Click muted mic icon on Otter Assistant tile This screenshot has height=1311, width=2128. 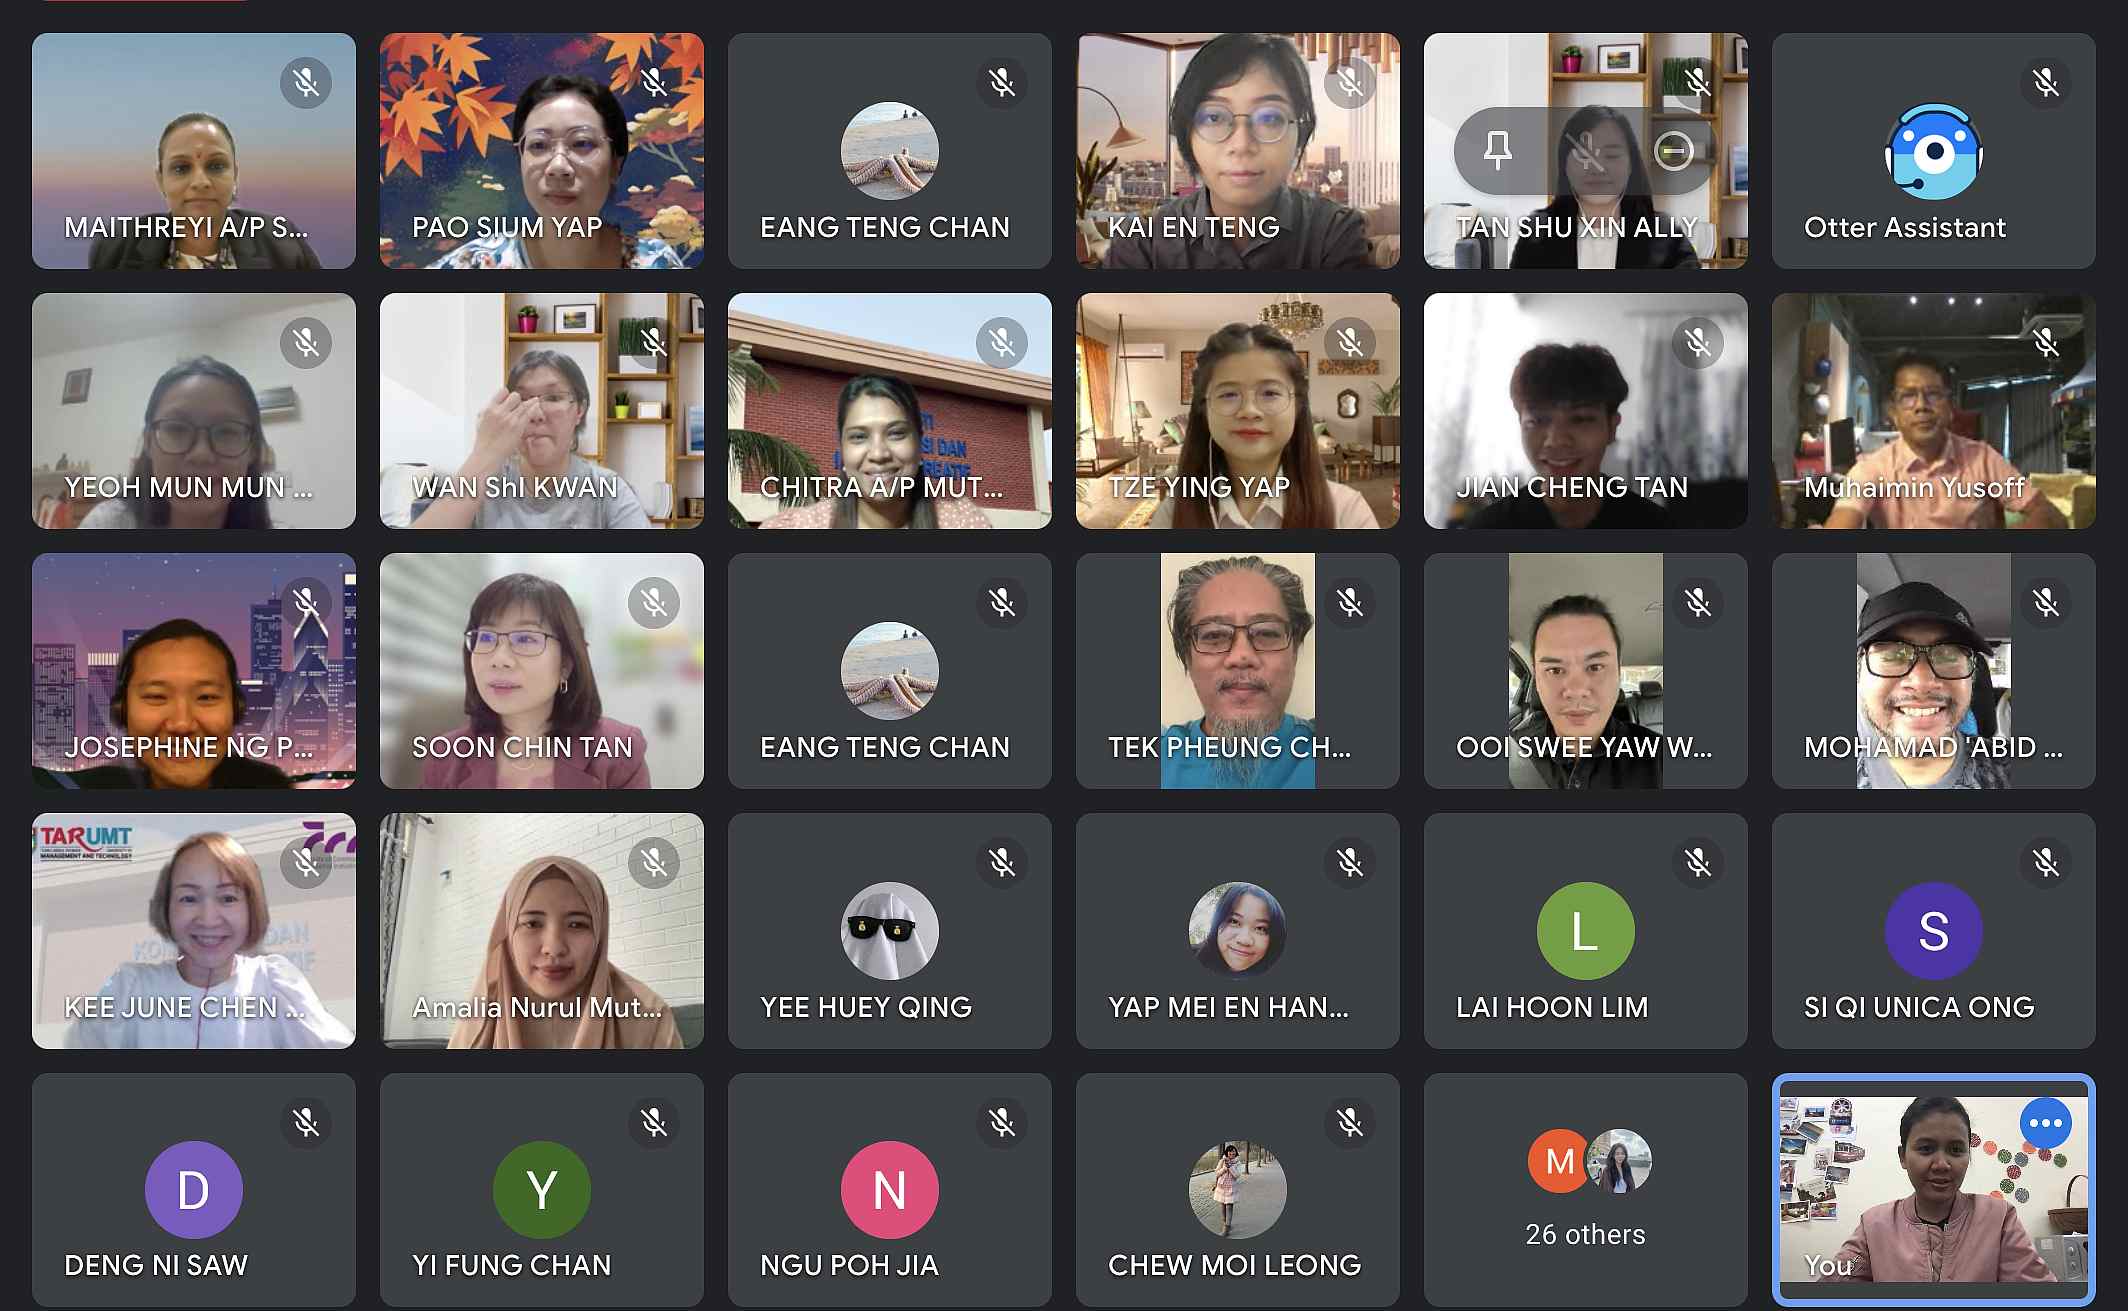point(2045,83)
